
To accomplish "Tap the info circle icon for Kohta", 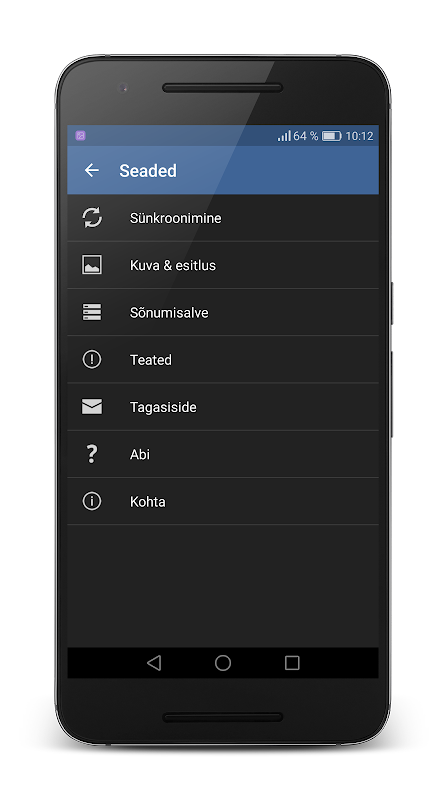I will point(92,501).
